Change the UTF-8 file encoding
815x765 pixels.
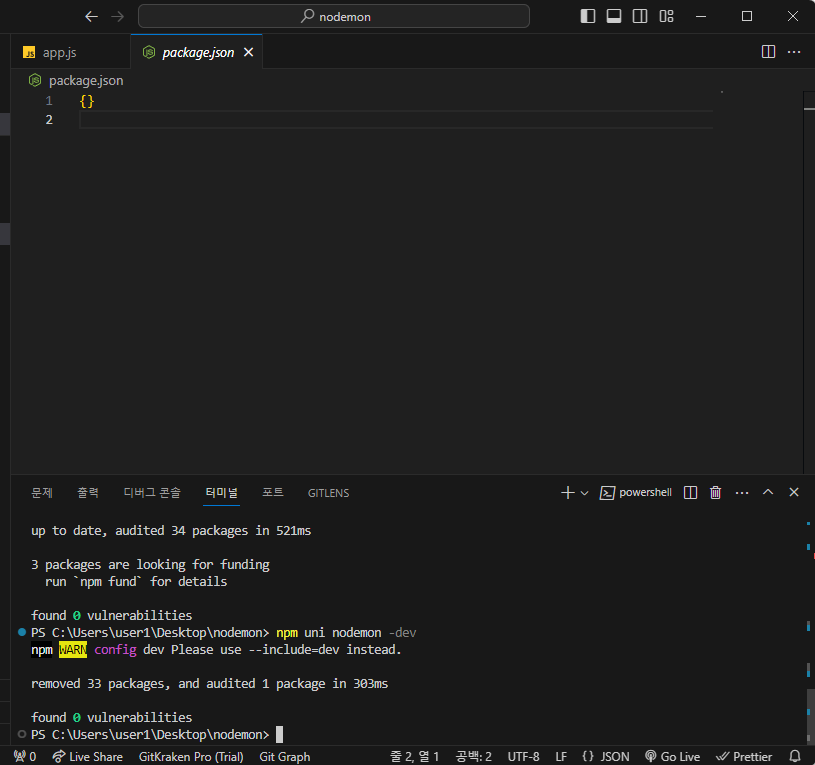pyautogui.click(x=523, y=757)
